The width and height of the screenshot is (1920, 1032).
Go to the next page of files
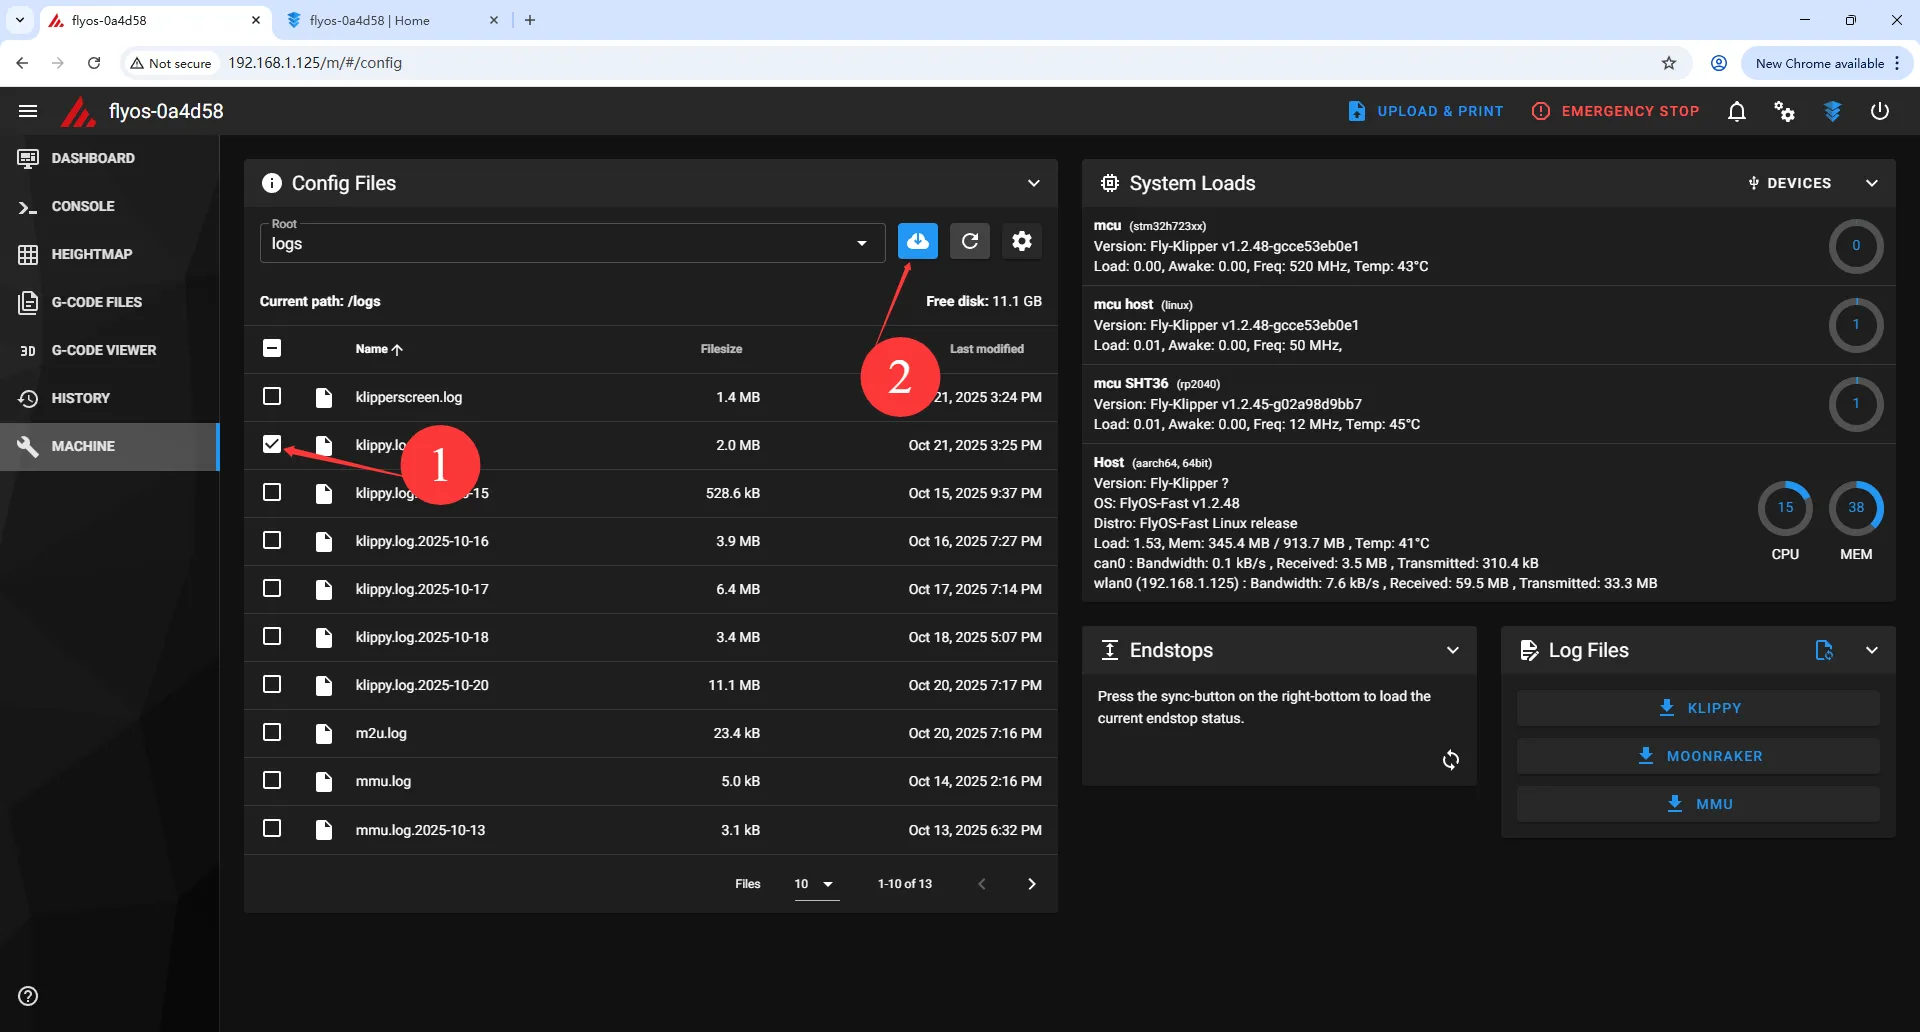pos(1031,884)
